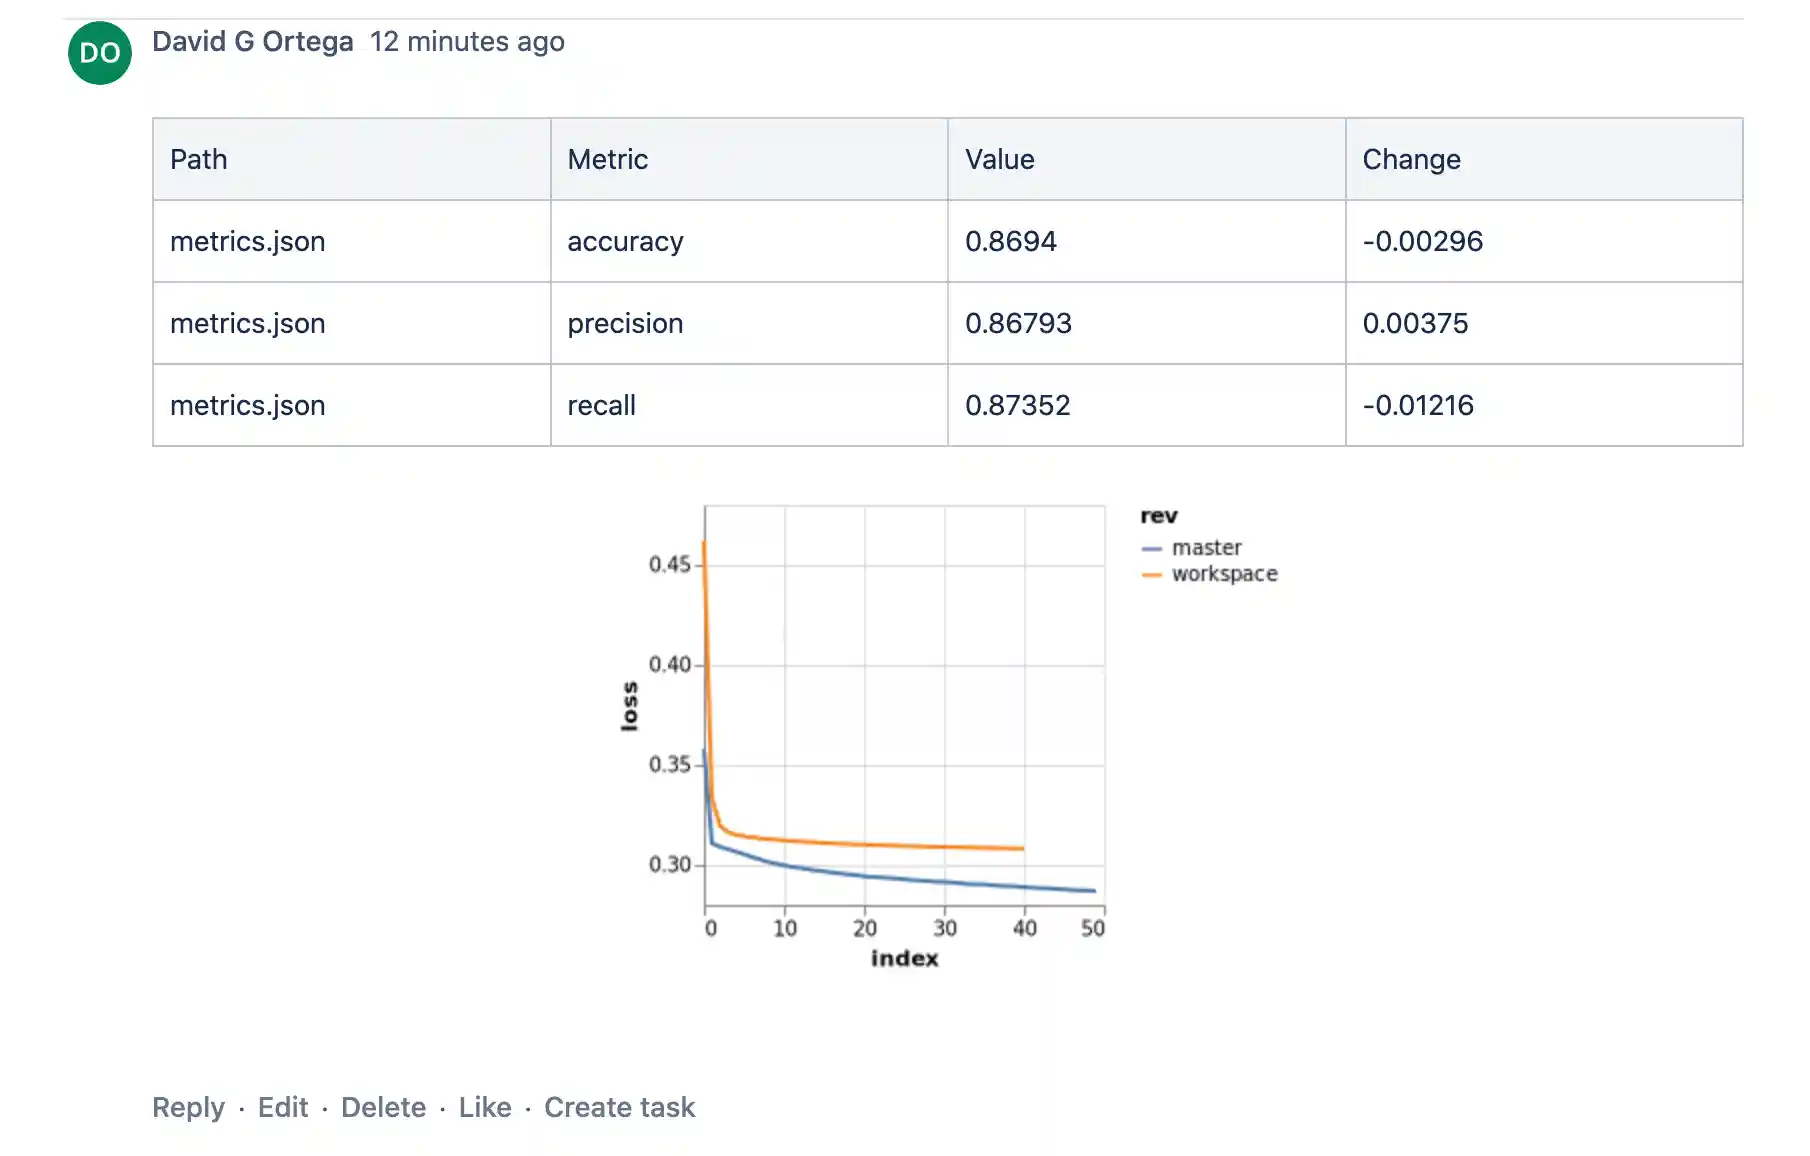
Task: Click the metrics.json filename in first row
Action: 248,241
